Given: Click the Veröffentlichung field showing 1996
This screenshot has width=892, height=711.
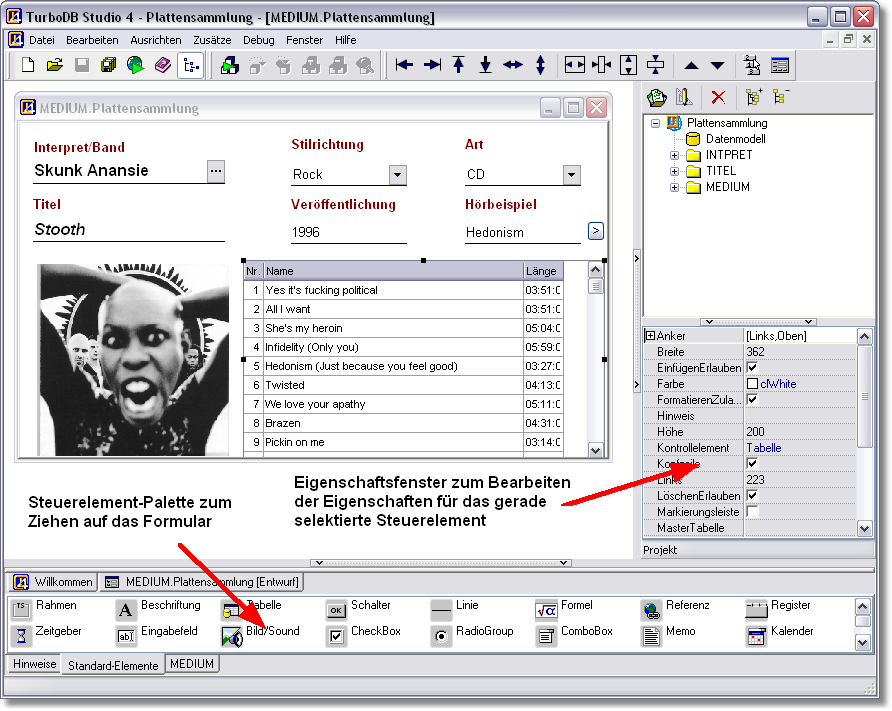Looking at the screenshot, I should [x=349, y=232].
